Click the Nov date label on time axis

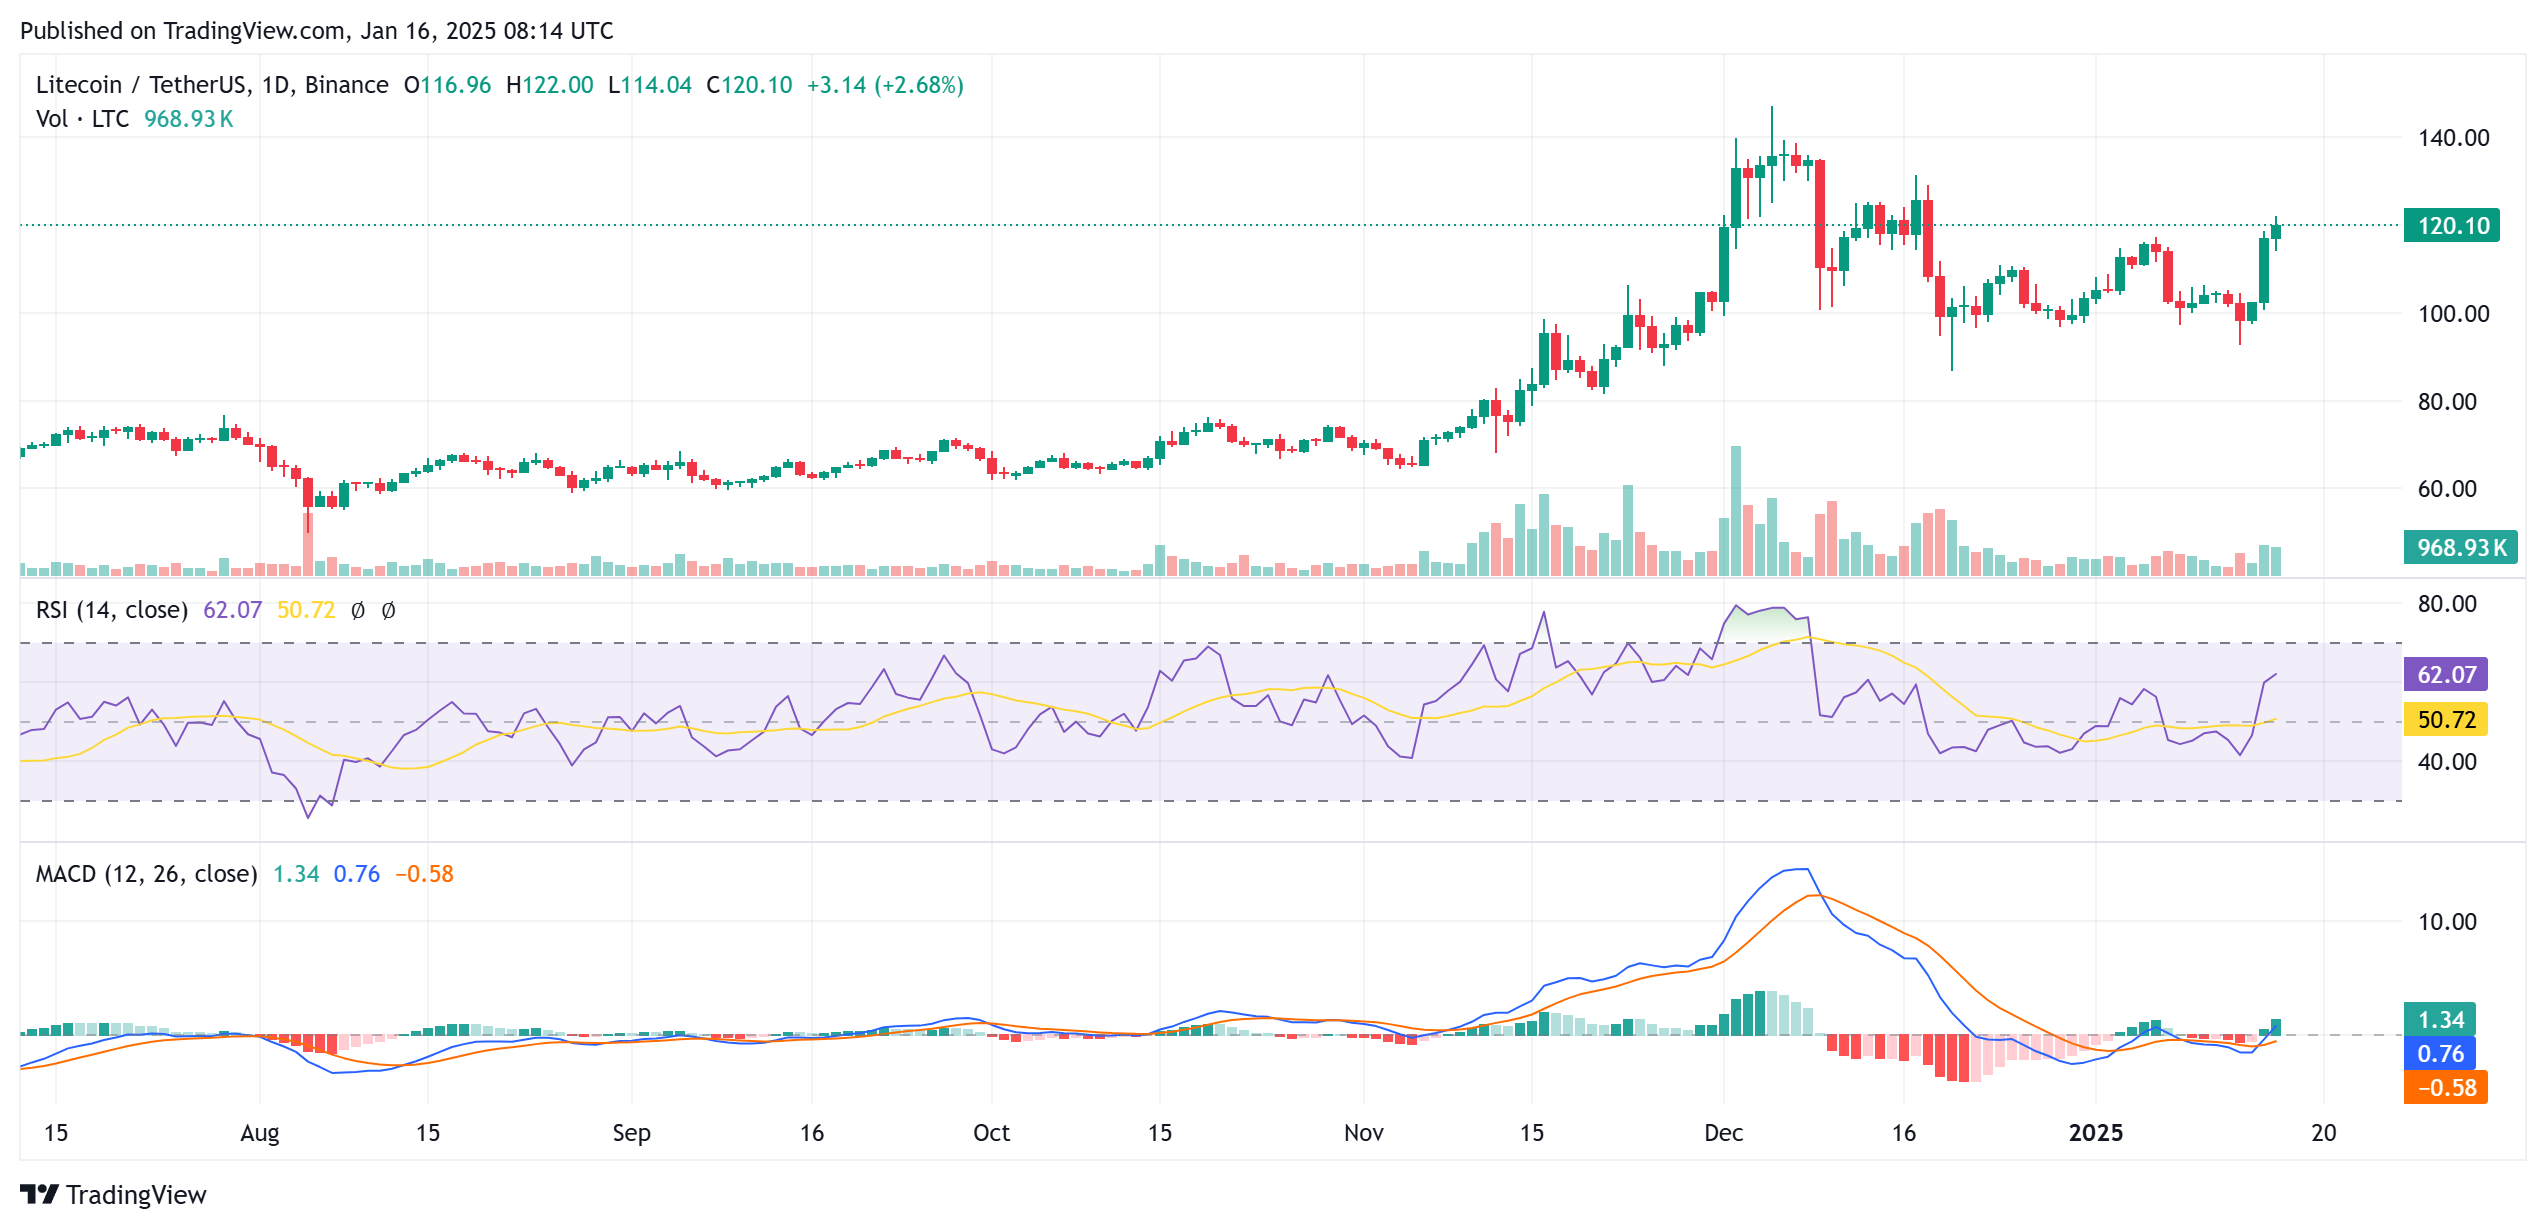[x=1363, y=1133]
